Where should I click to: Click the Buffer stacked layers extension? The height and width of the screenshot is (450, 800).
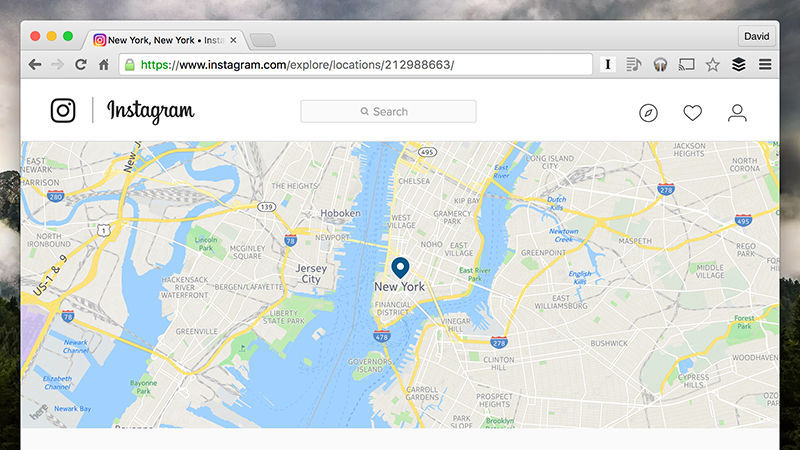[739, 64]
